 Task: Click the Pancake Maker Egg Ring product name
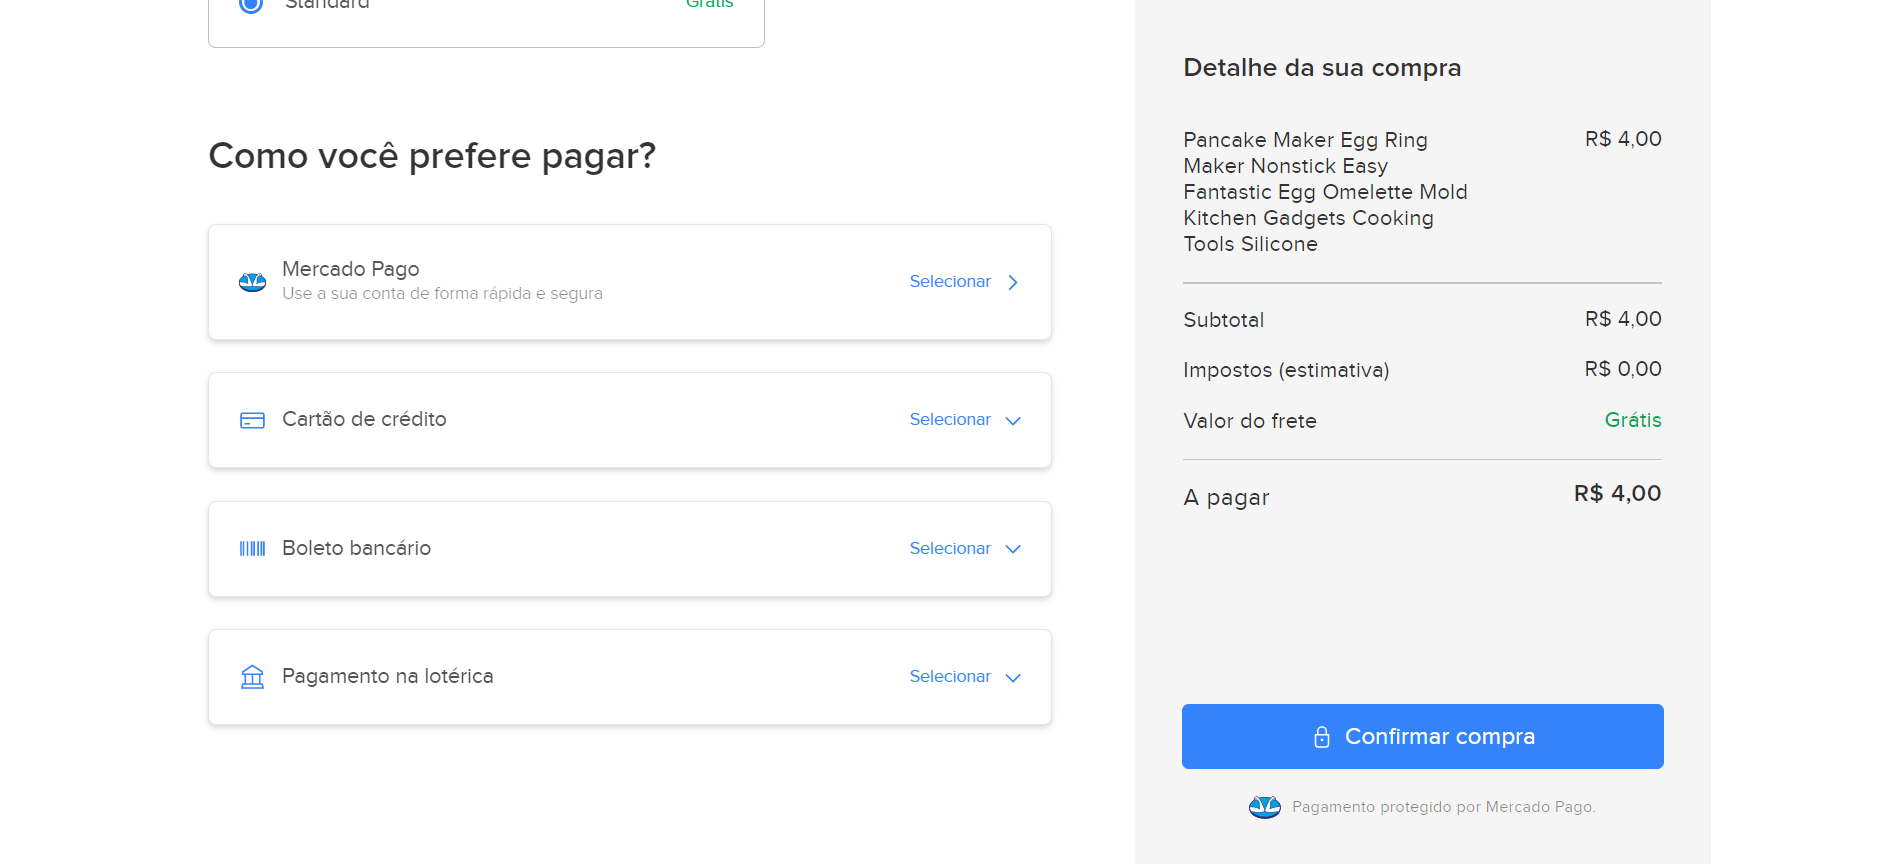click(x=1305, y=140)
